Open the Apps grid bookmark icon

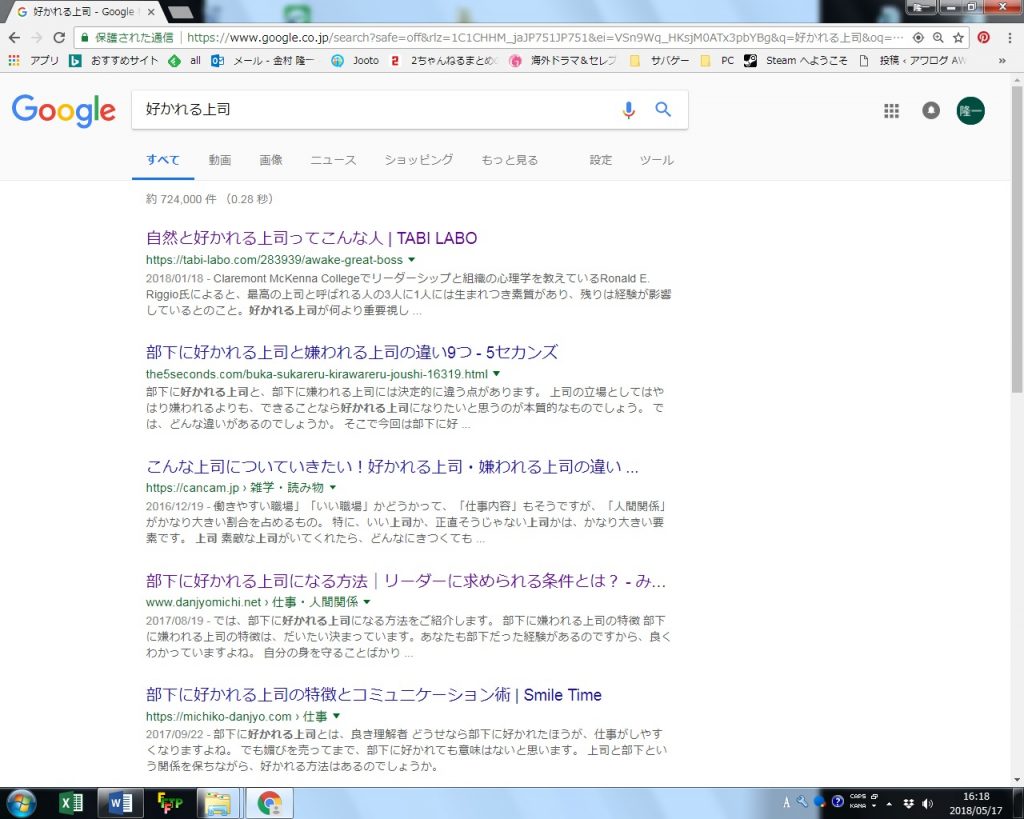[14, 61]
